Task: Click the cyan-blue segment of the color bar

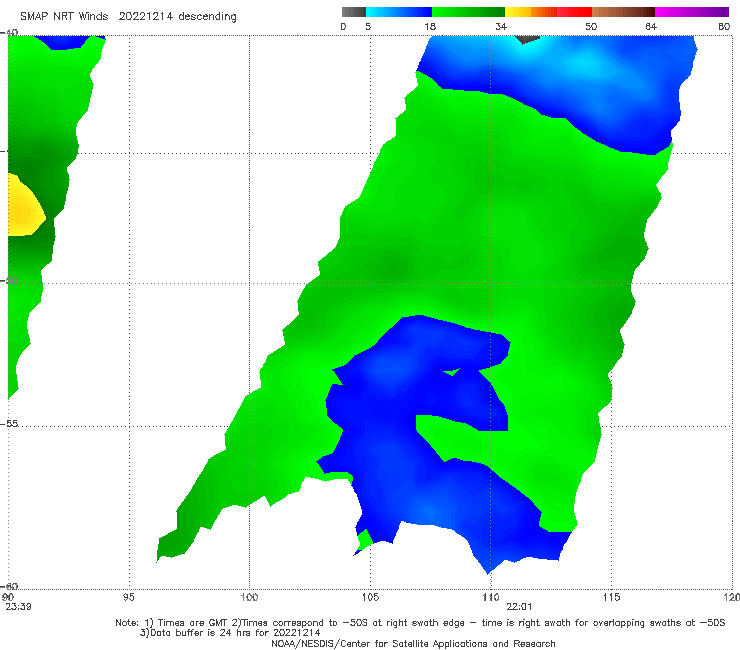Action: pos(399,12)
